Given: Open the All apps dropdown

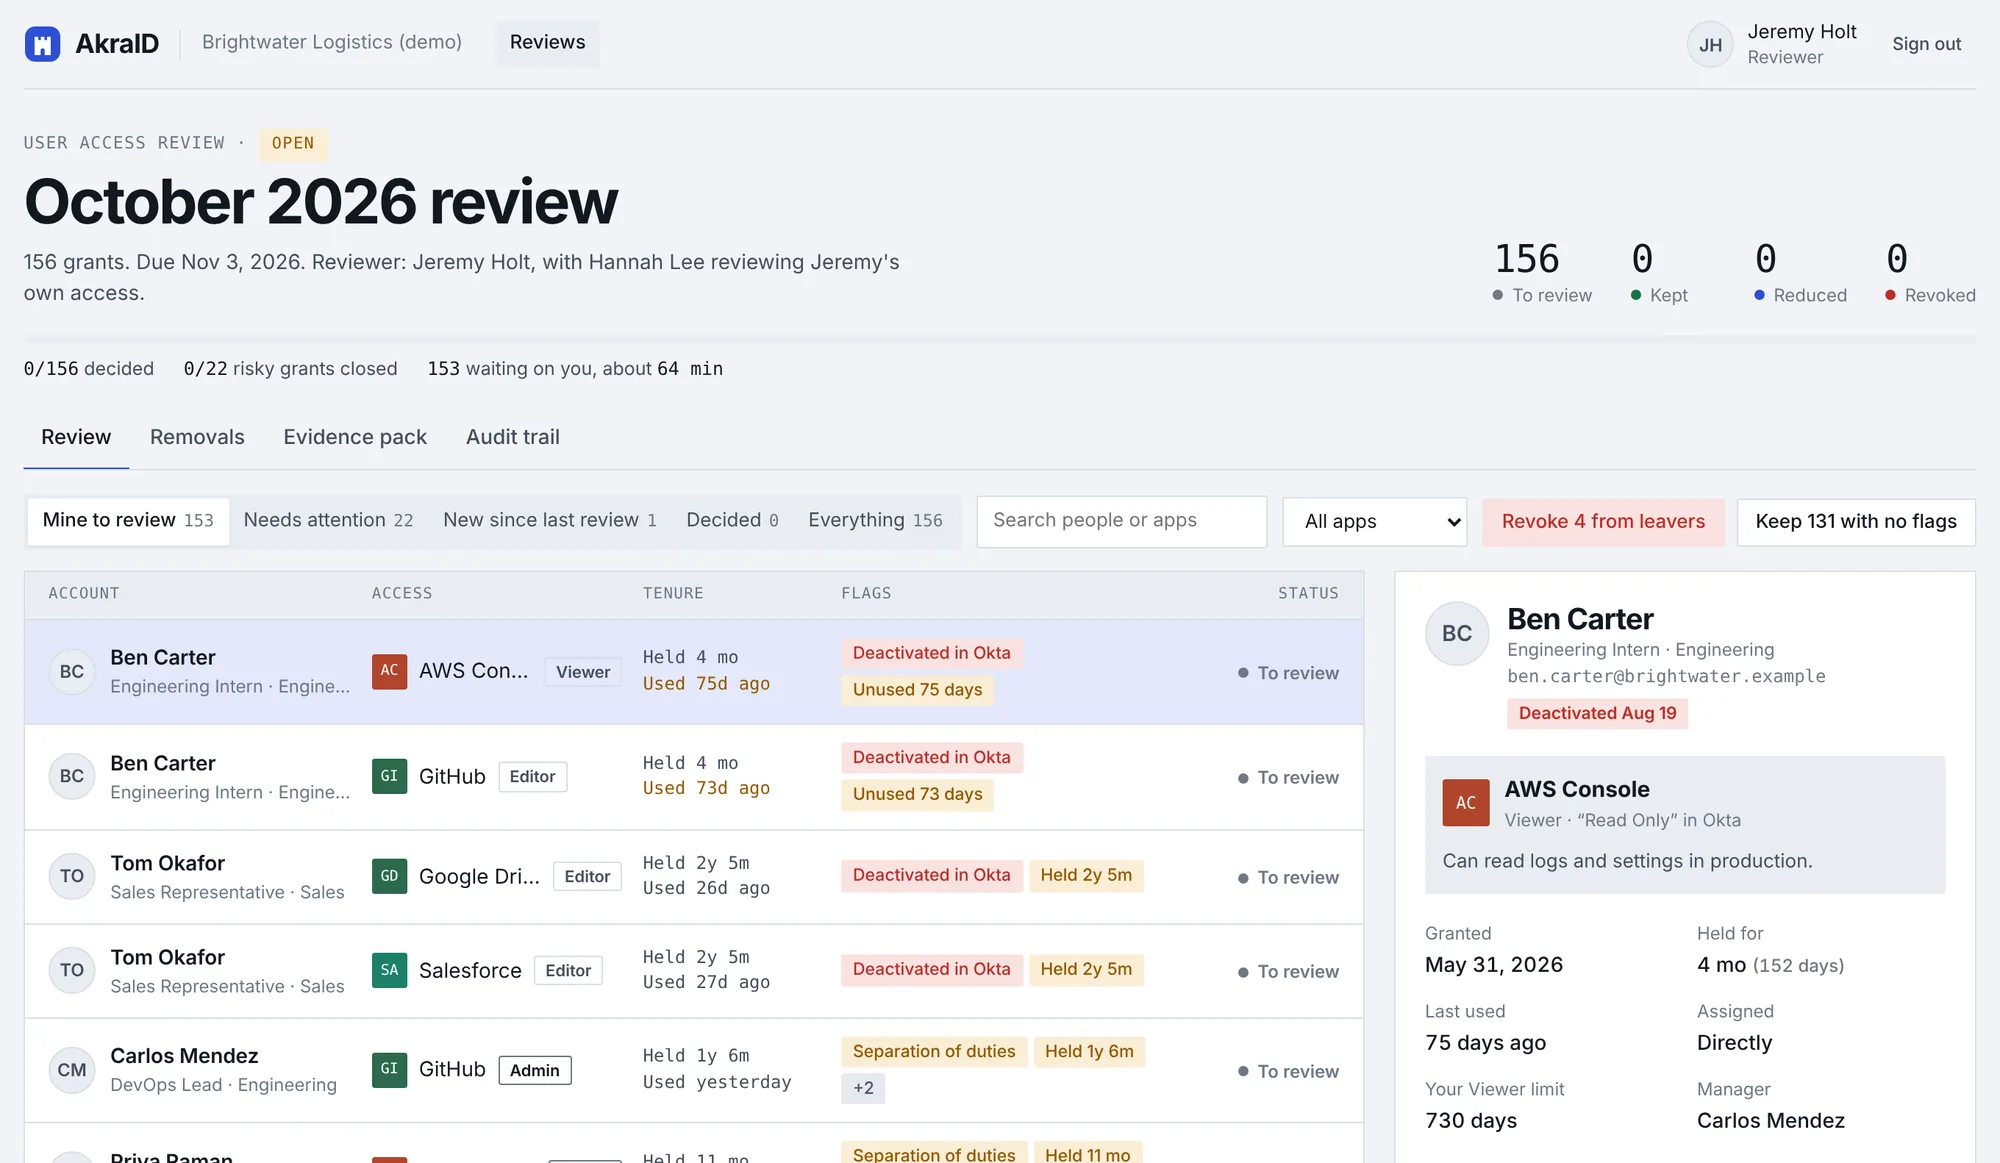Looking at the screenshot, I should click(x=1375, y=521).
